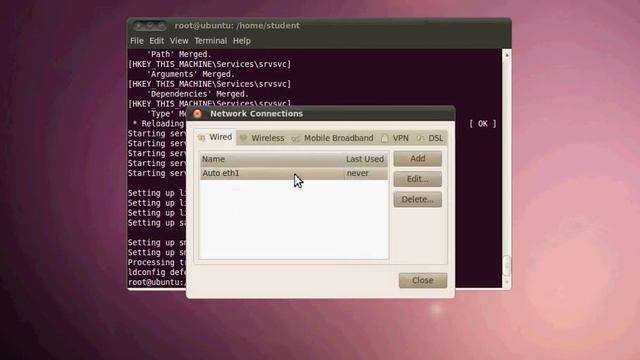Screen dimensions: 640x360
Task: Click the Mobile Broadband tab's icon
Action: point(296,139)
